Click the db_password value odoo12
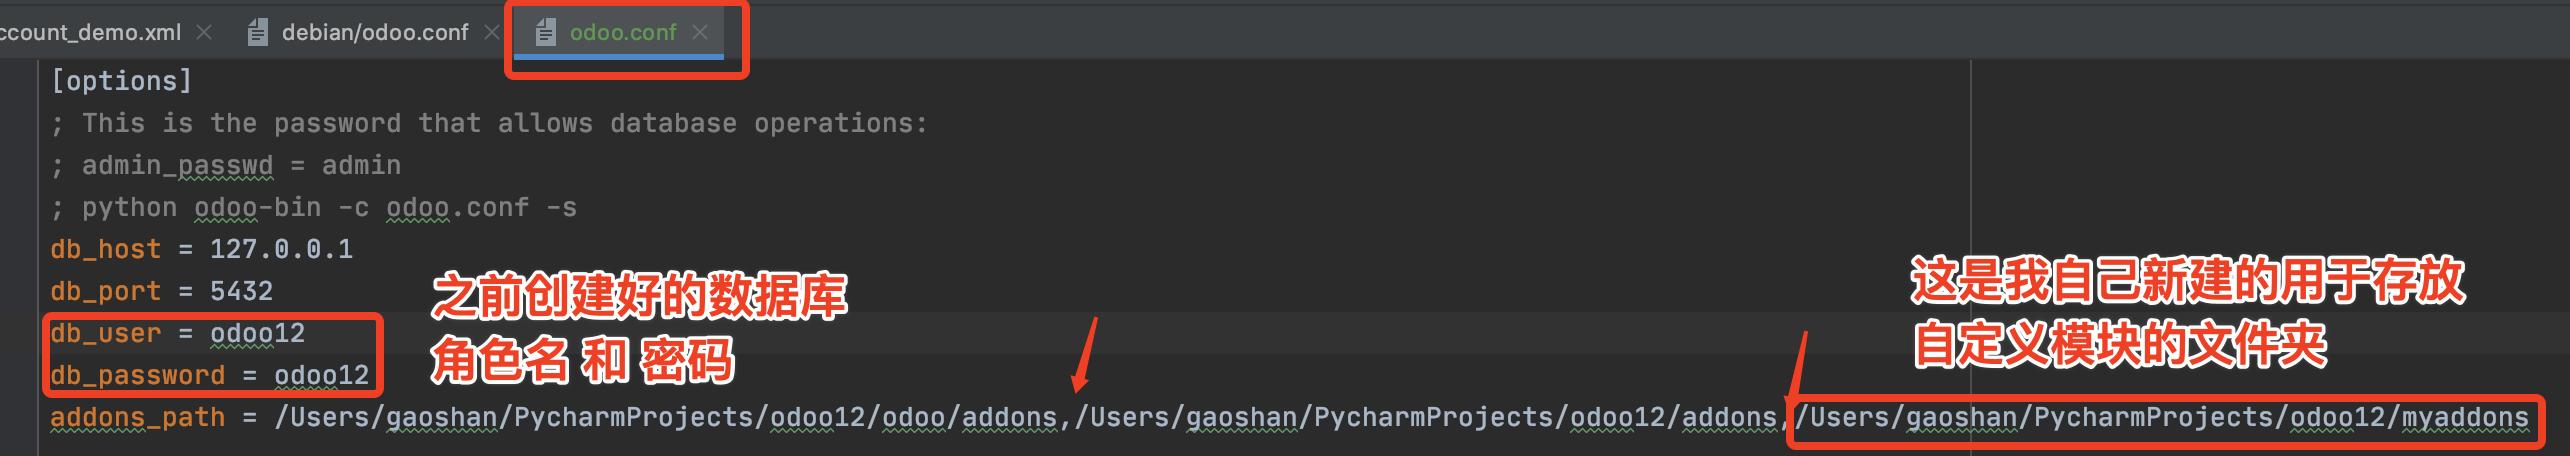The image size is (2570, 456). [x=322, y=375]
